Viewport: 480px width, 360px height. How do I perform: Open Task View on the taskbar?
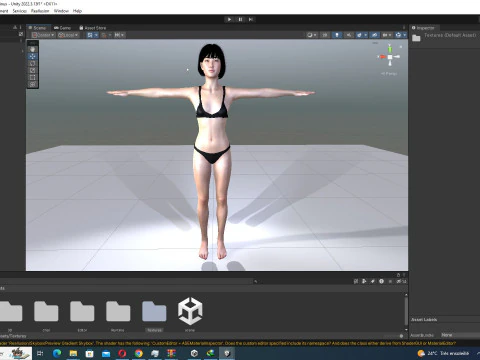[40, 353]
